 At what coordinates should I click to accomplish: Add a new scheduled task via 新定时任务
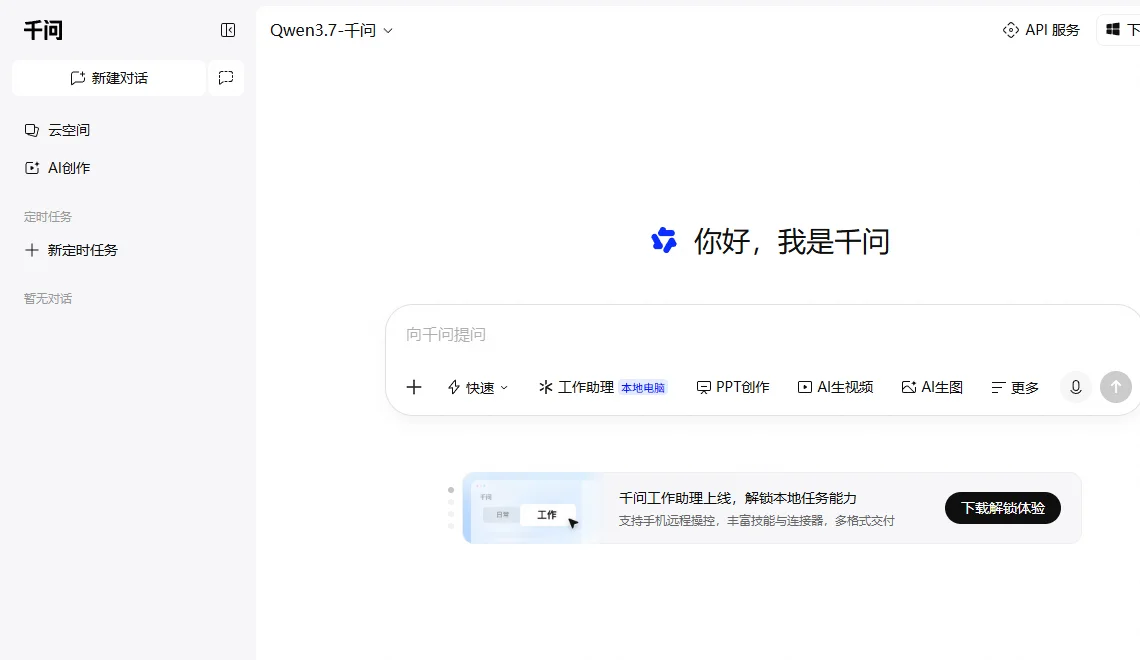tap(71, 250)
